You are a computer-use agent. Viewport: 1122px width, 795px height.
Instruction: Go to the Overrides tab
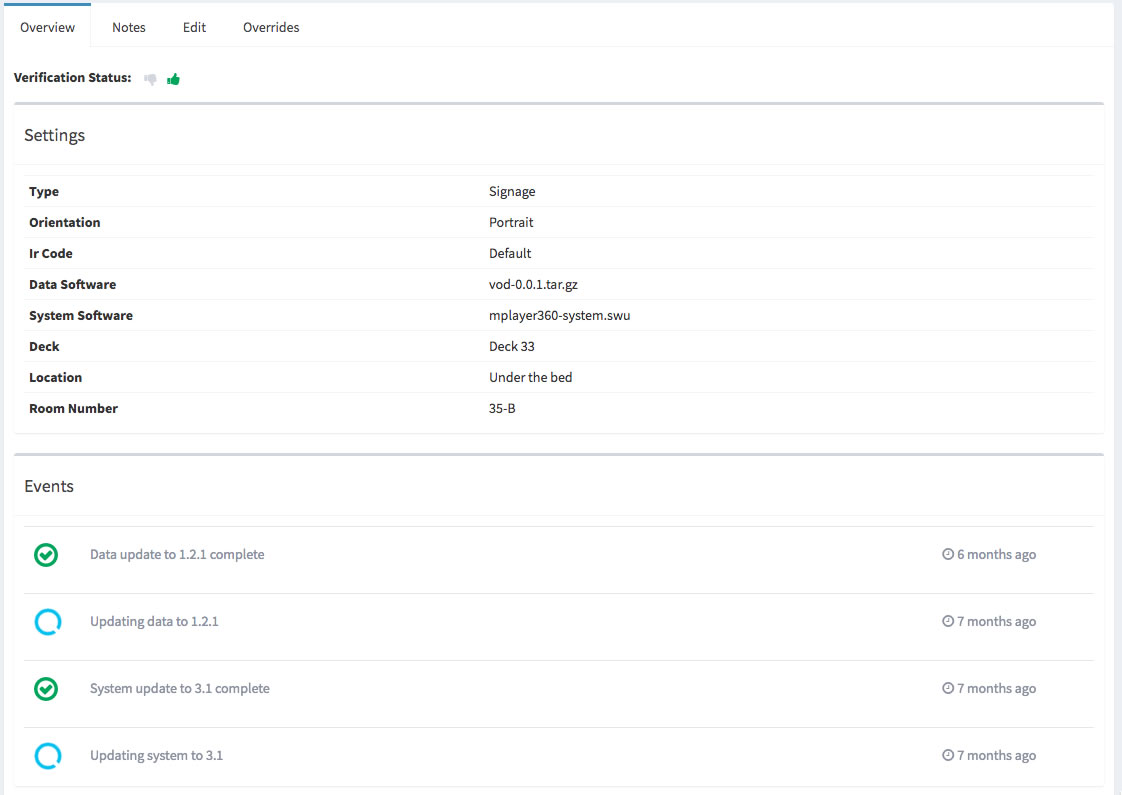point(271,27)
